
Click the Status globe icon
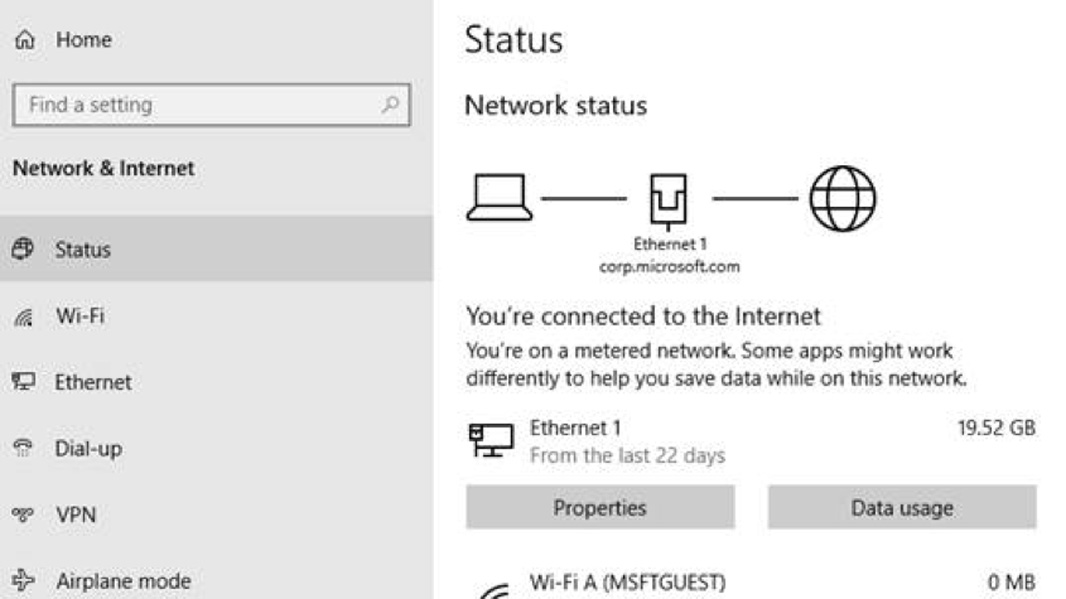coord(21,249)
